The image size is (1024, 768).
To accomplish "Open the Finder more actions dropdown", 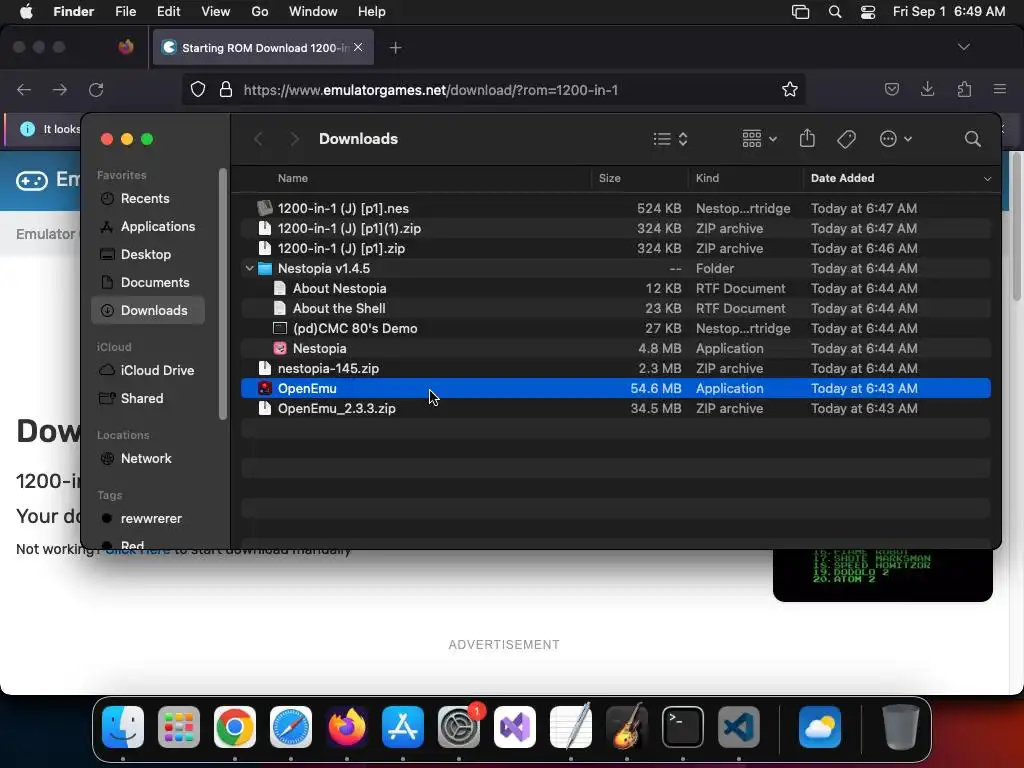I will (895, 138).
